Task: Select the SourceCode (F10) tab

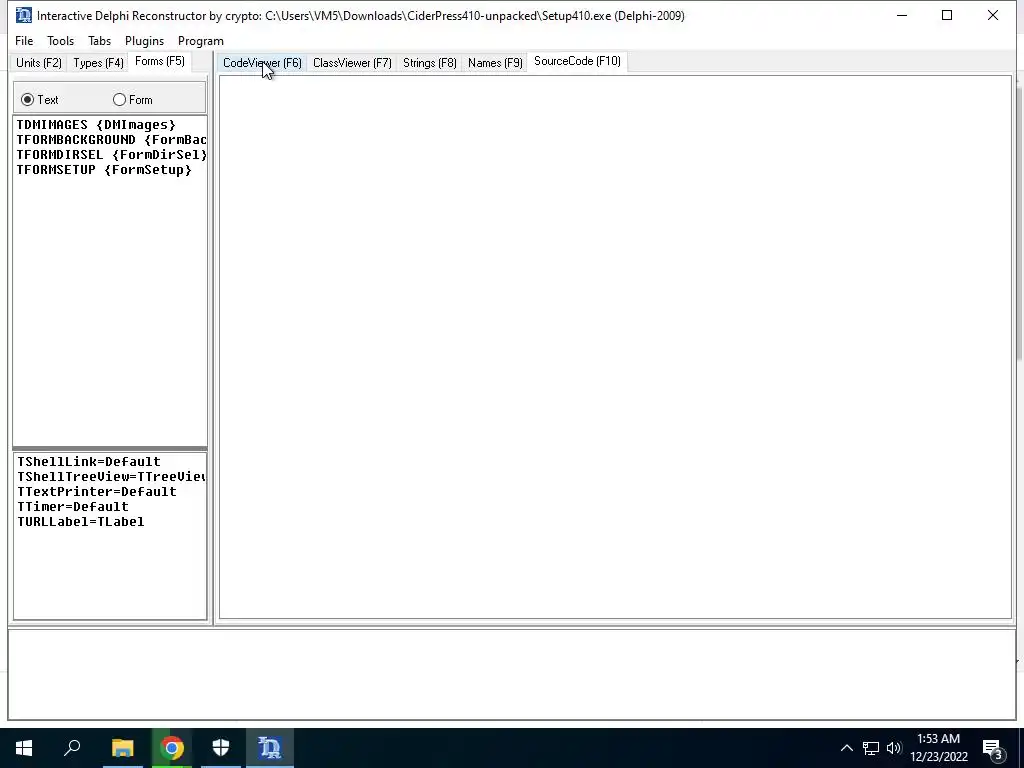Action: click(577, 61)
